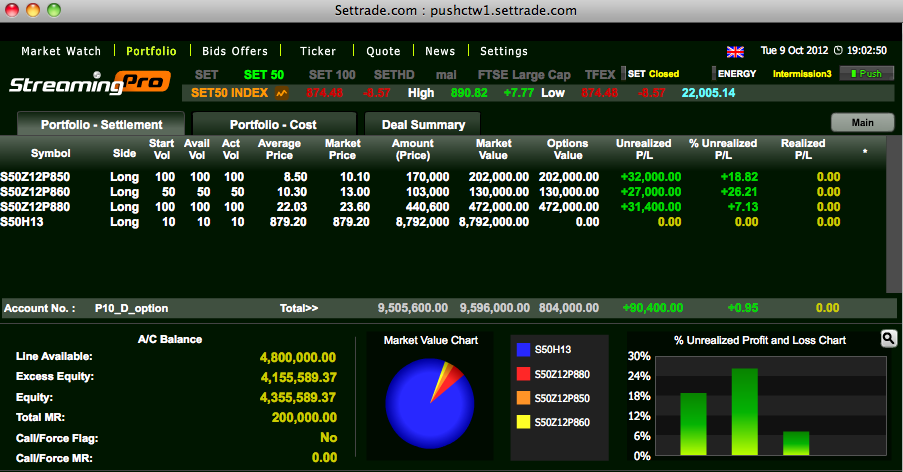Click account number P10_D_option
This screenshot has height=472, width=903.
coord(131,309)
